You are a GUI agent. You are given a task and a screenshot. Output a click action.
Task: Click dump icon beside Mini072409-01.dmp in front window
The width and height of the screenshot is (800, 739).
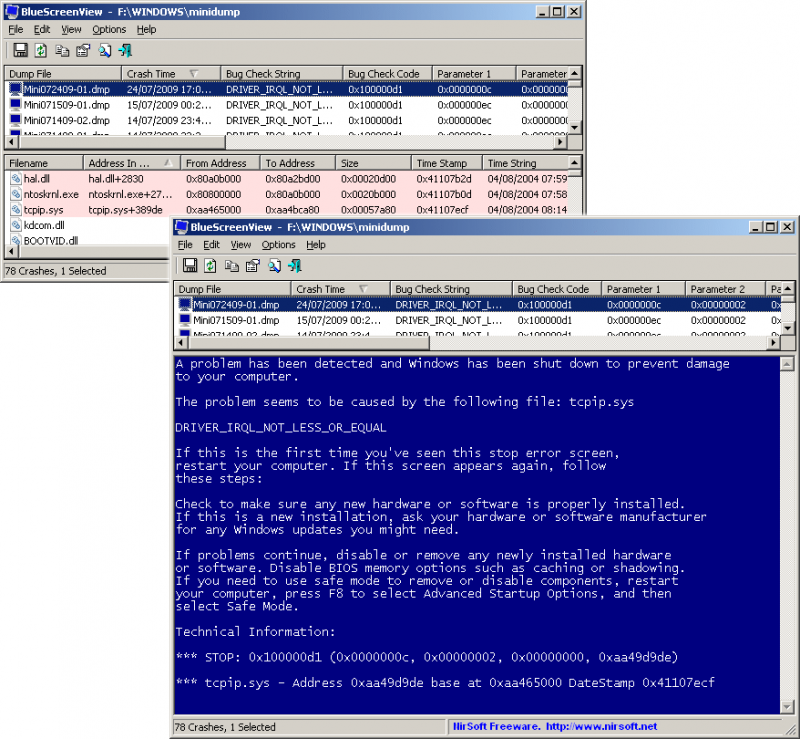pyautogui.click(x=185, y=305)
